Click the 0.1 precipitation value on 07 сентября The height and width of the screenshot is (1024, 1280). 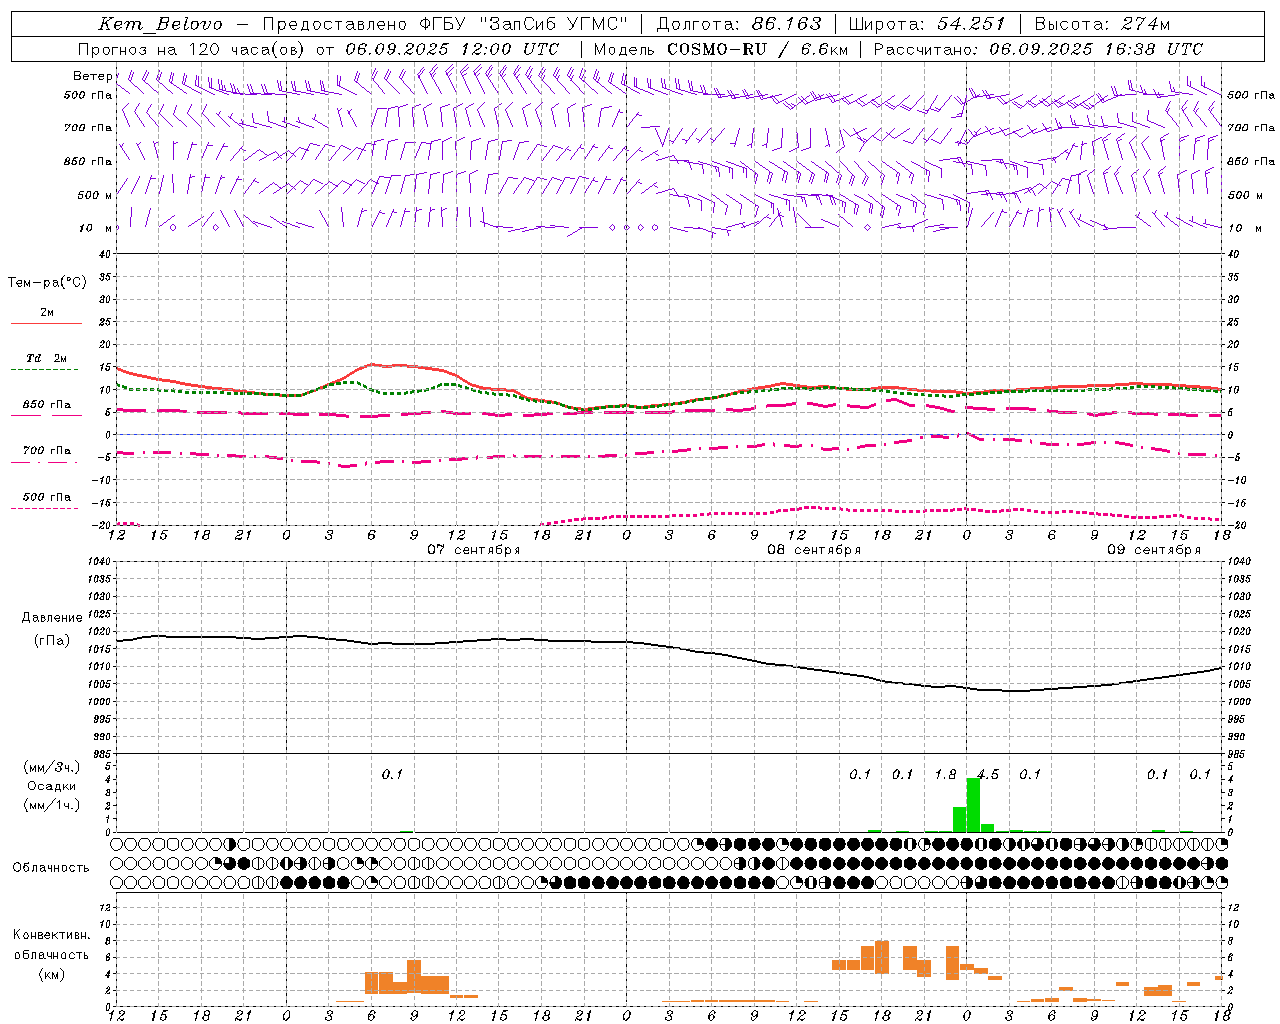tap(392, 774)
